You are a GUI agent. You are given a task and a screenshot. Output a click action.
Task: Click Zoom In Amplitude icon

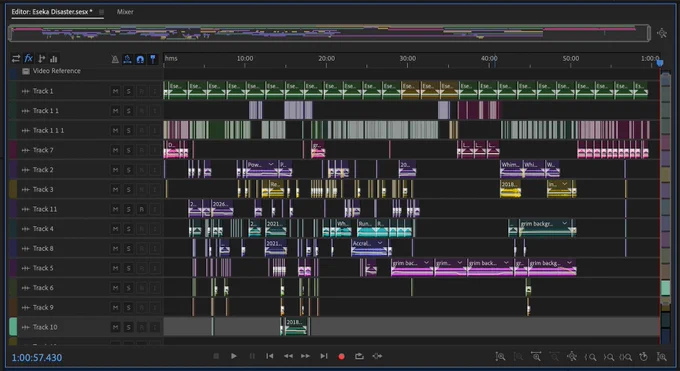[500, 357]
